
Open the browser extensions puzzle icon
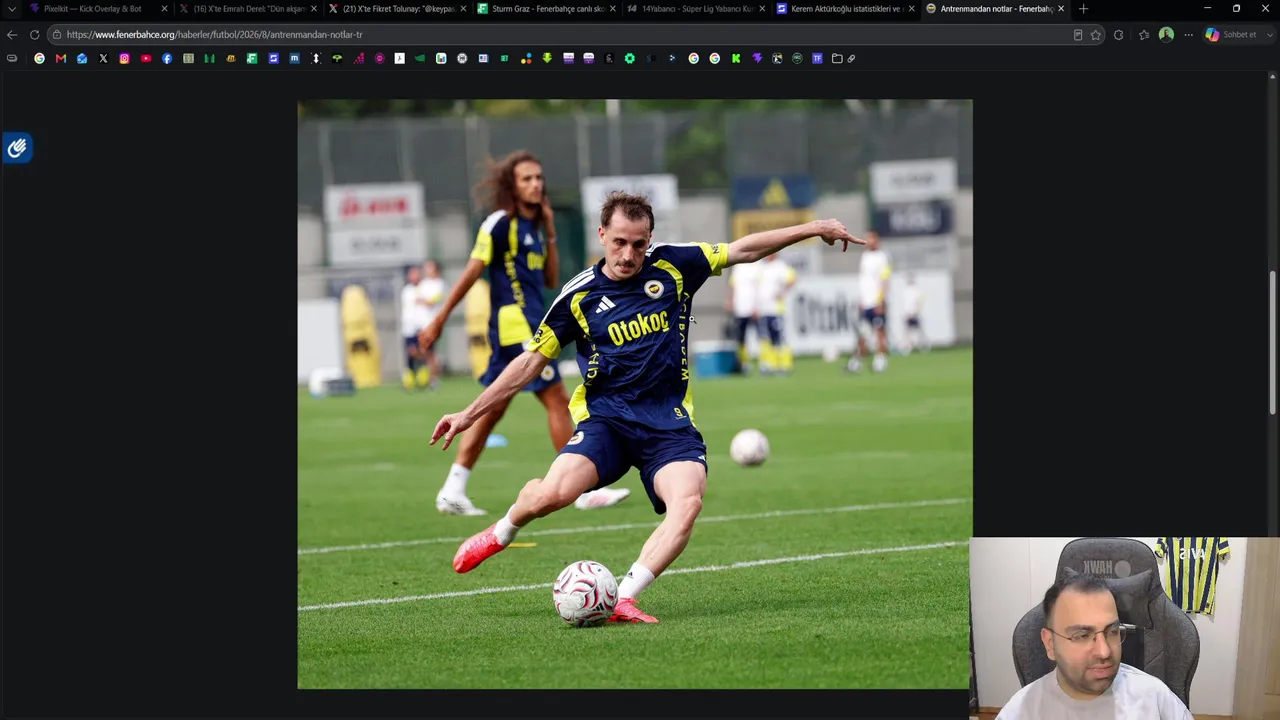pos(1118,35)
